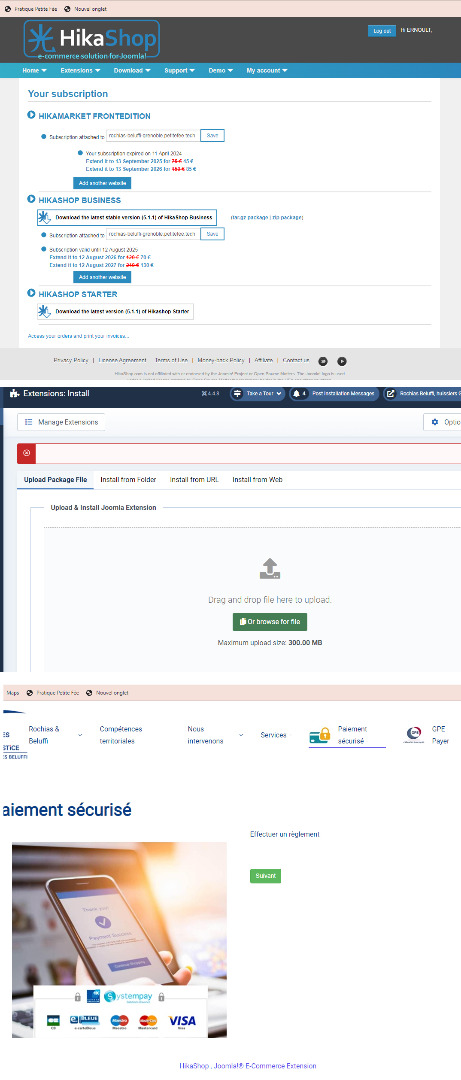Click arrow icon beside HIKASHOP STARTER

[31, 293]
